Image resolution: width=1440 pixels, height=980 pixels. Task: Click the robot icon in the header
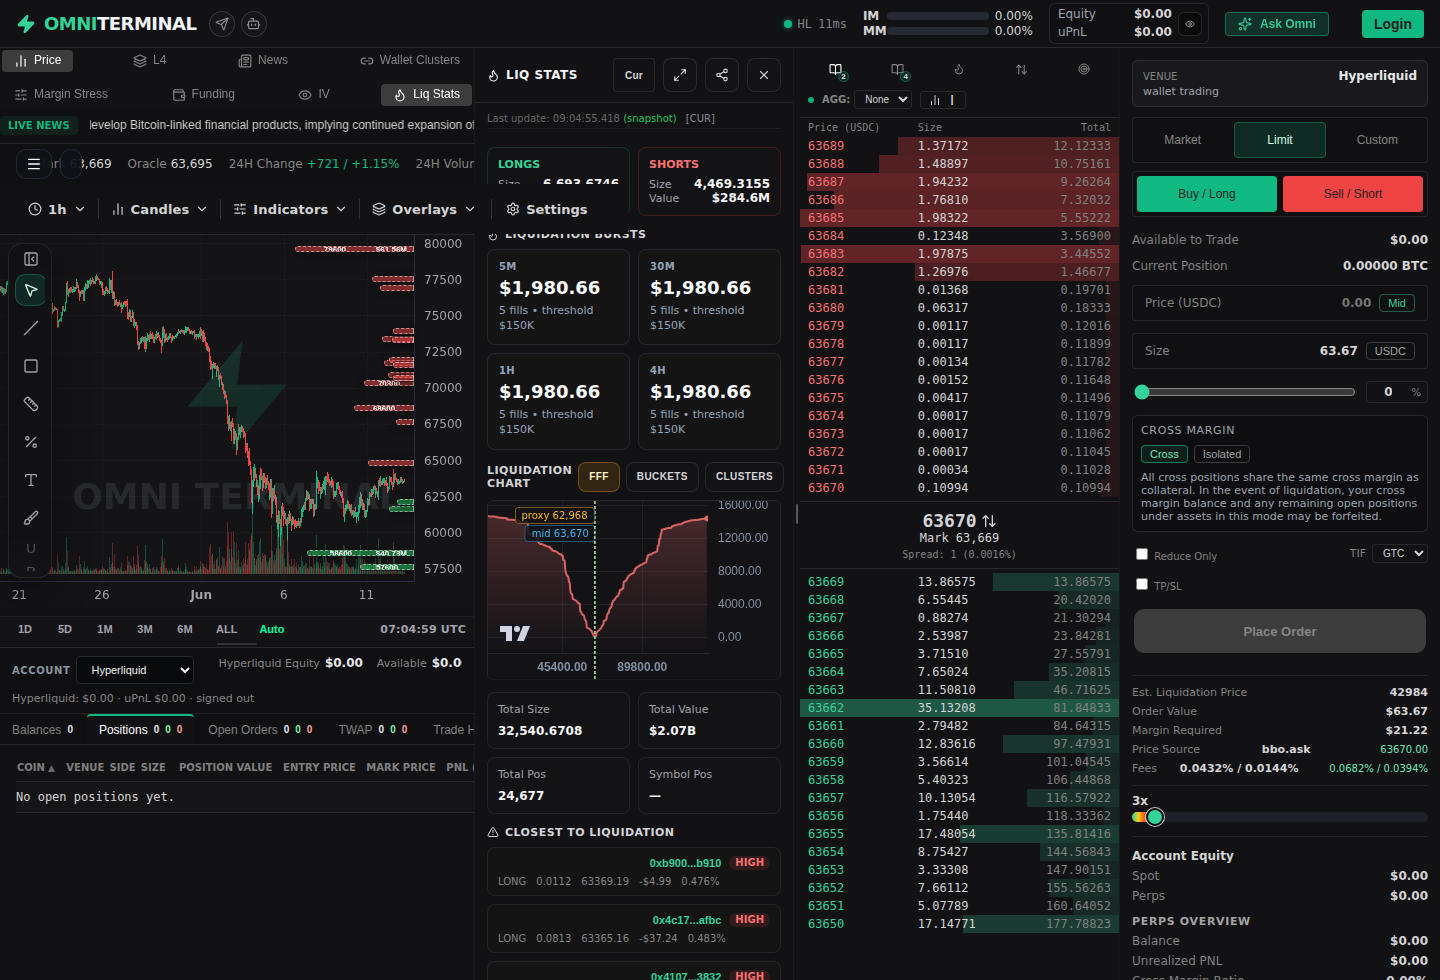(254, 23)
